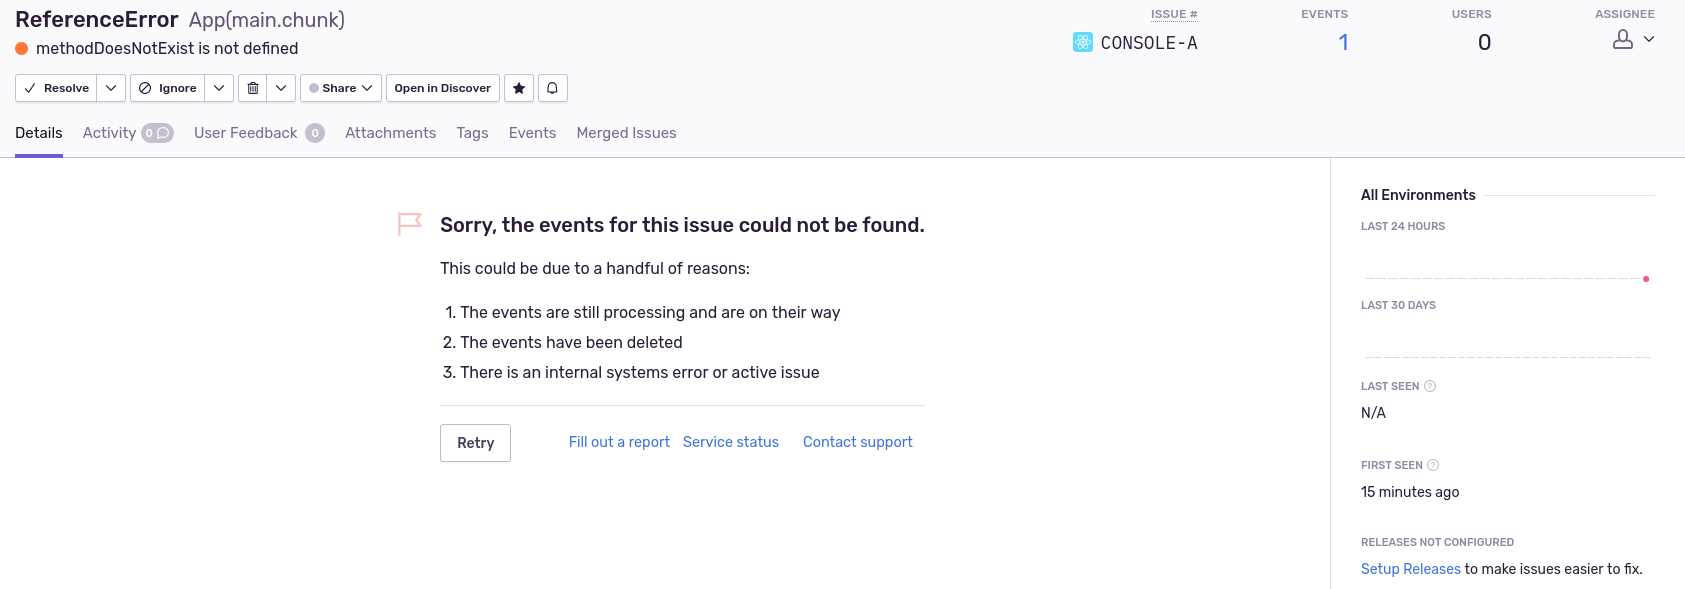Click the Retry button
The image size is (1685, 589).
coord(475,442)
